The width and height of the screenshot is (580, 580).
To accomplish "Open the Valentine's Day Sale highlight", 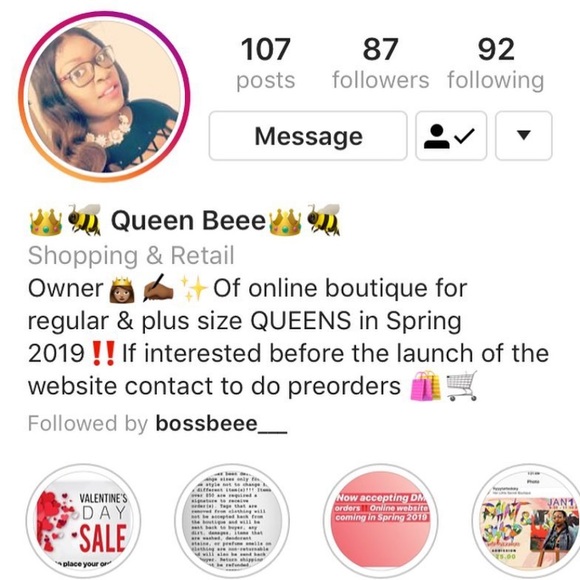I will (x=83, y=521).
